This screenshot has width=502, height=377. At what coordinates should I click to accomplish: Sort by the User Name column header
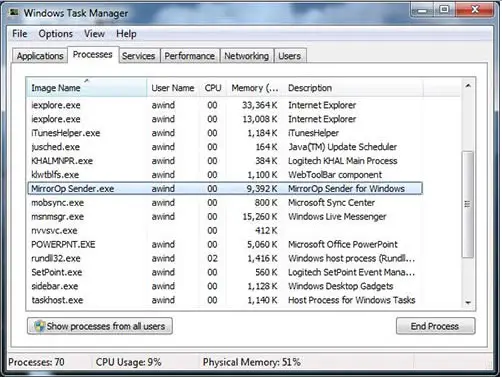[173, 88]
